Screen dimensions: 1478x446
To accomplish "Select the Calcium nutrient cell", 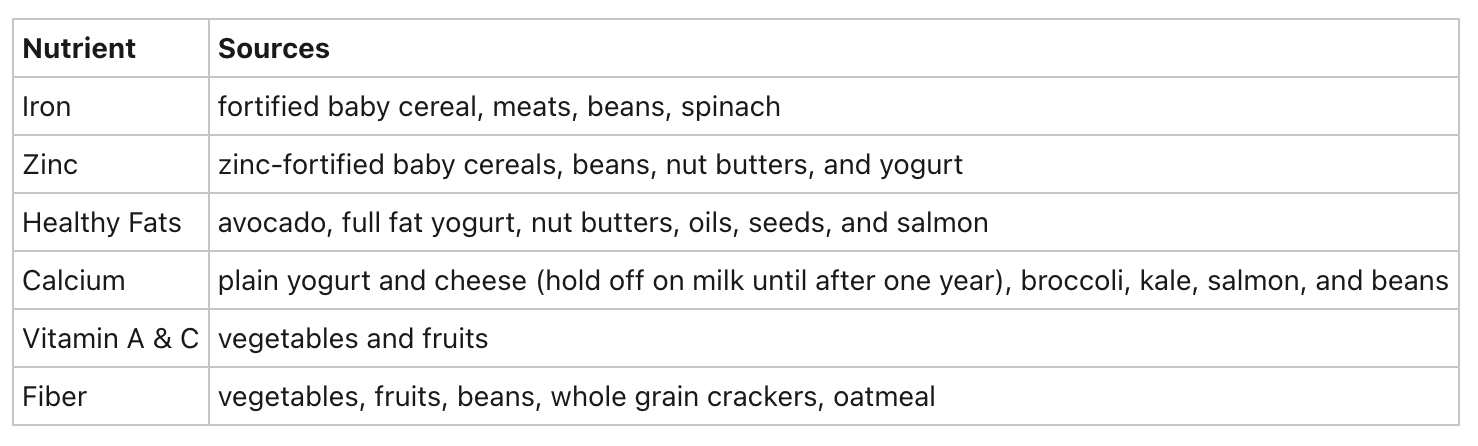I will (111, 280).
